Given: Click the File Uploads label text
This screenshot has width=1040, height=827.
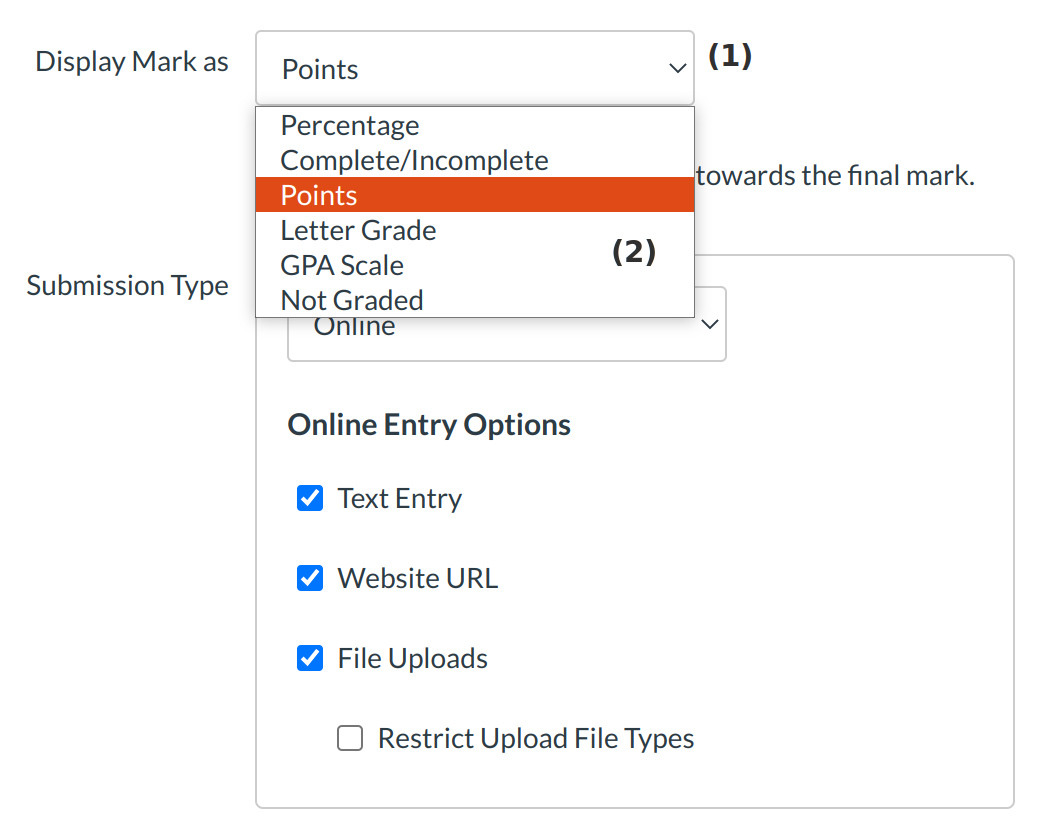Looking at the screenshot, I should pos(412,658).
